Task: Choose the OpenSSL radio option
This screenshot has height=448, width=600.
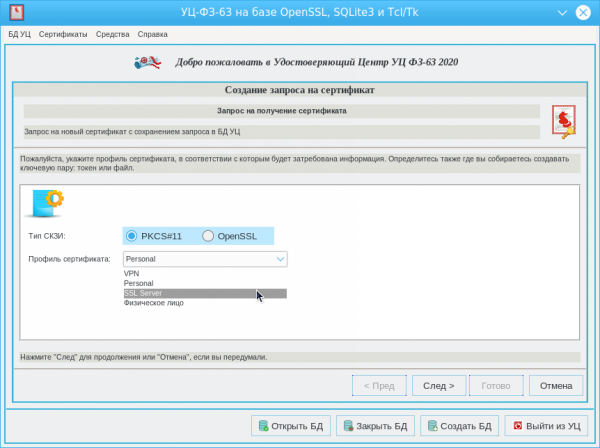Action: 208,236
